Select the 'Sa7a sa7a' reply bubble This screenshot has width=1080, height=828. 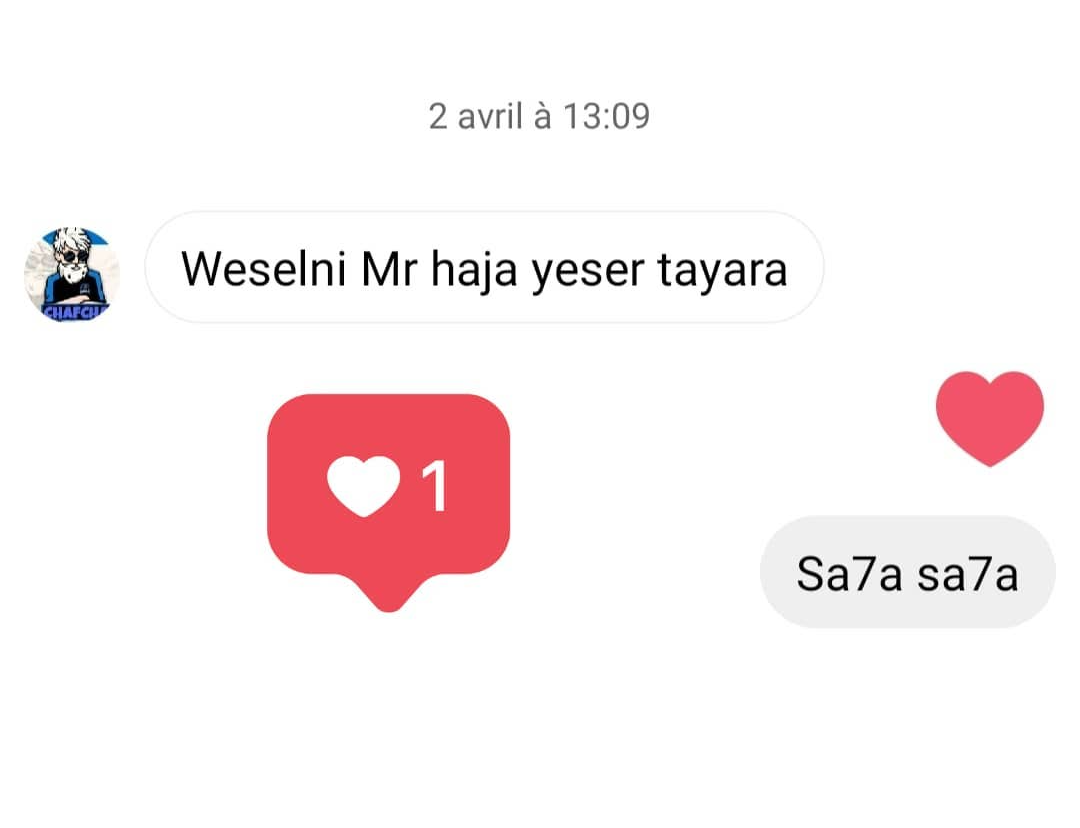tap(907, 572)
